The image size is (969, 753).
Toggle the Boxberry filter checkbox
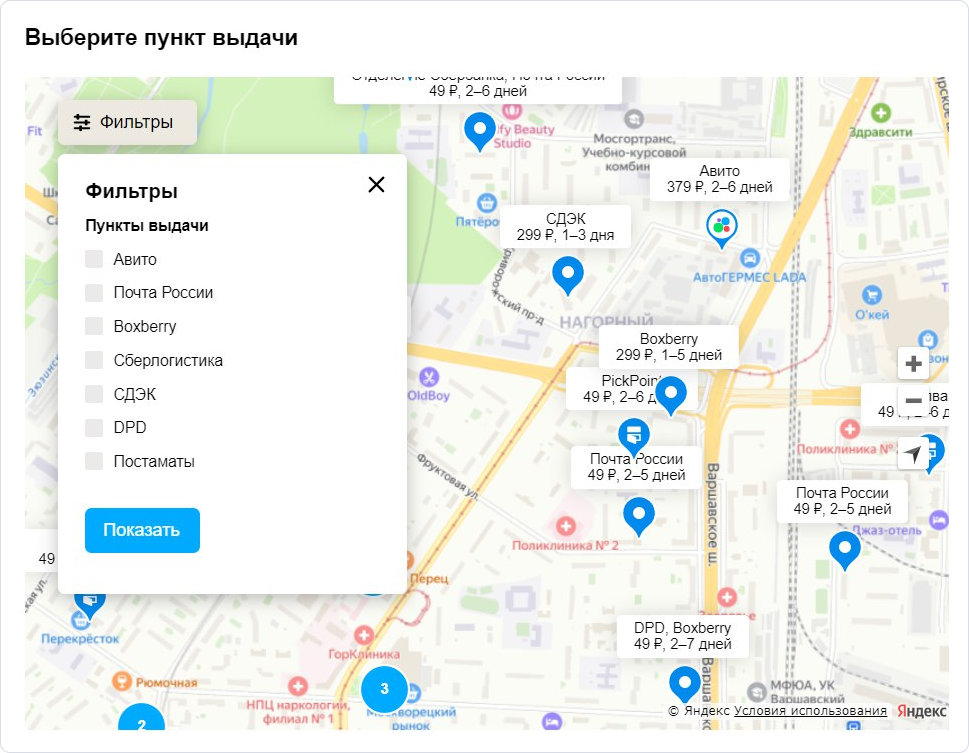(94, 326)
